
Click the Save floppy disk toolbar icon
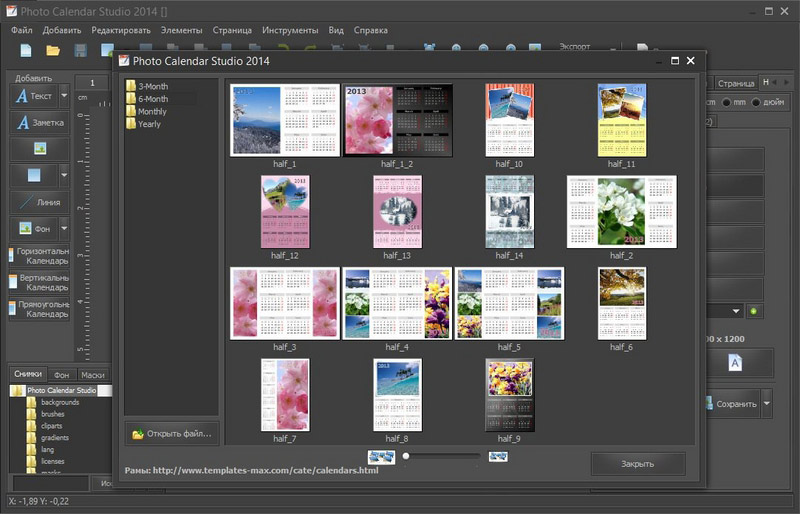(80, 50)
